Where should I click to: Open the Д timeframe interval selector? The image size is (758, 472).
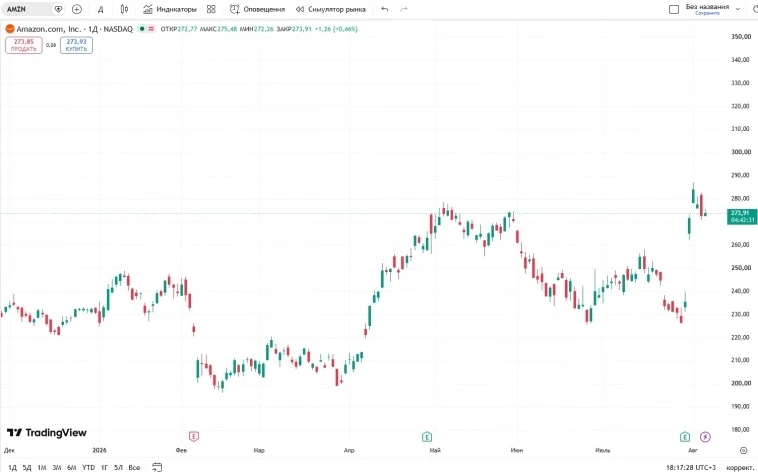(101, 9)
